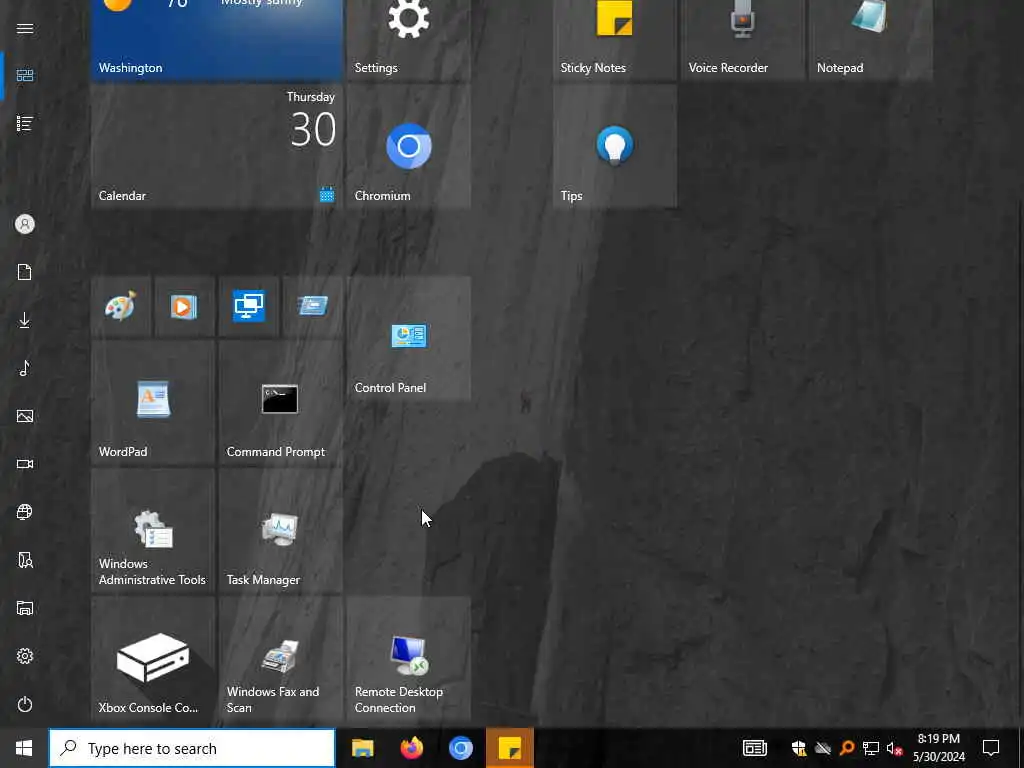Viewport: 1024px width, 768px height.
Task: Open the Xbox Console Companion tile
Action: click(x=153, y=658)
